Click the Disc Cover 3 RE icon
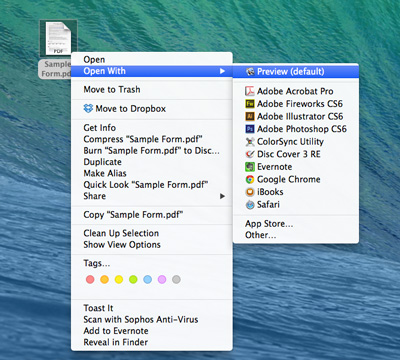400x360 pixels. click(x=250, y=154)
